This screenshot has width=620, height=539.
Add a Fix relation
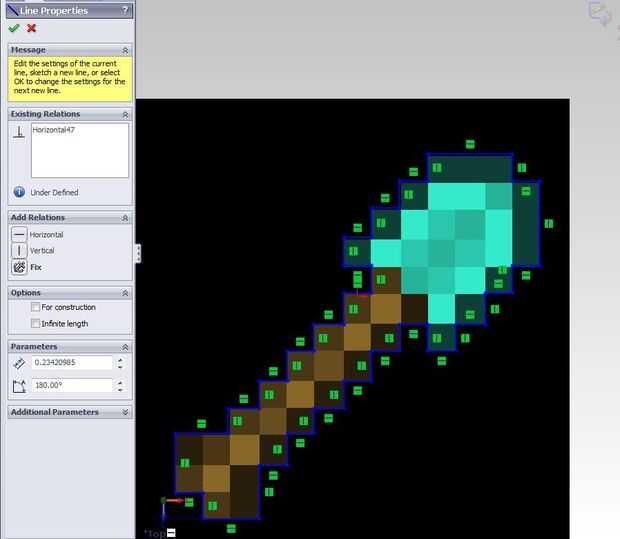point(19,267)
